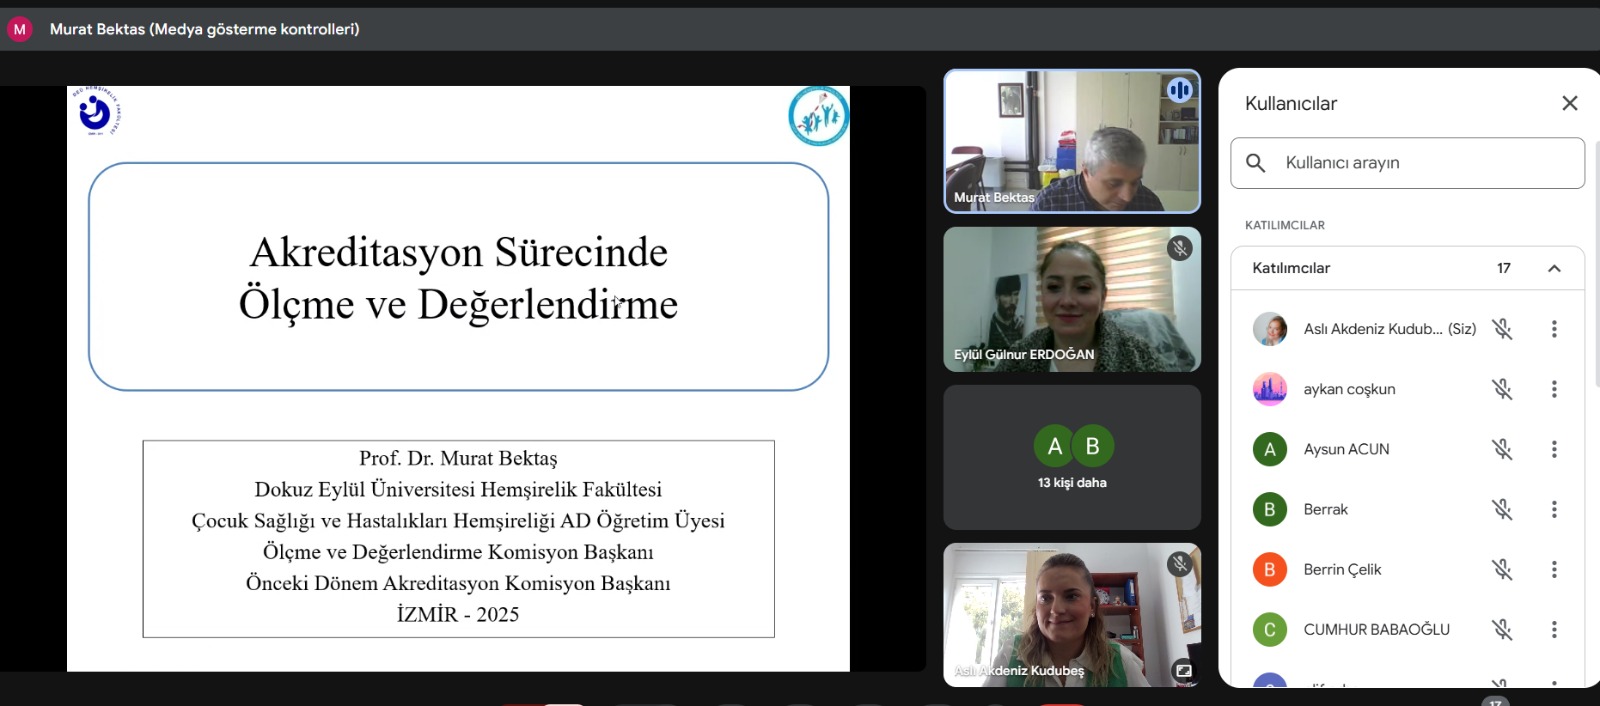This screenshot has width=1600, height=706.
Task: Click muted mic icon for Berrin Çelik
Action: 1502,569
